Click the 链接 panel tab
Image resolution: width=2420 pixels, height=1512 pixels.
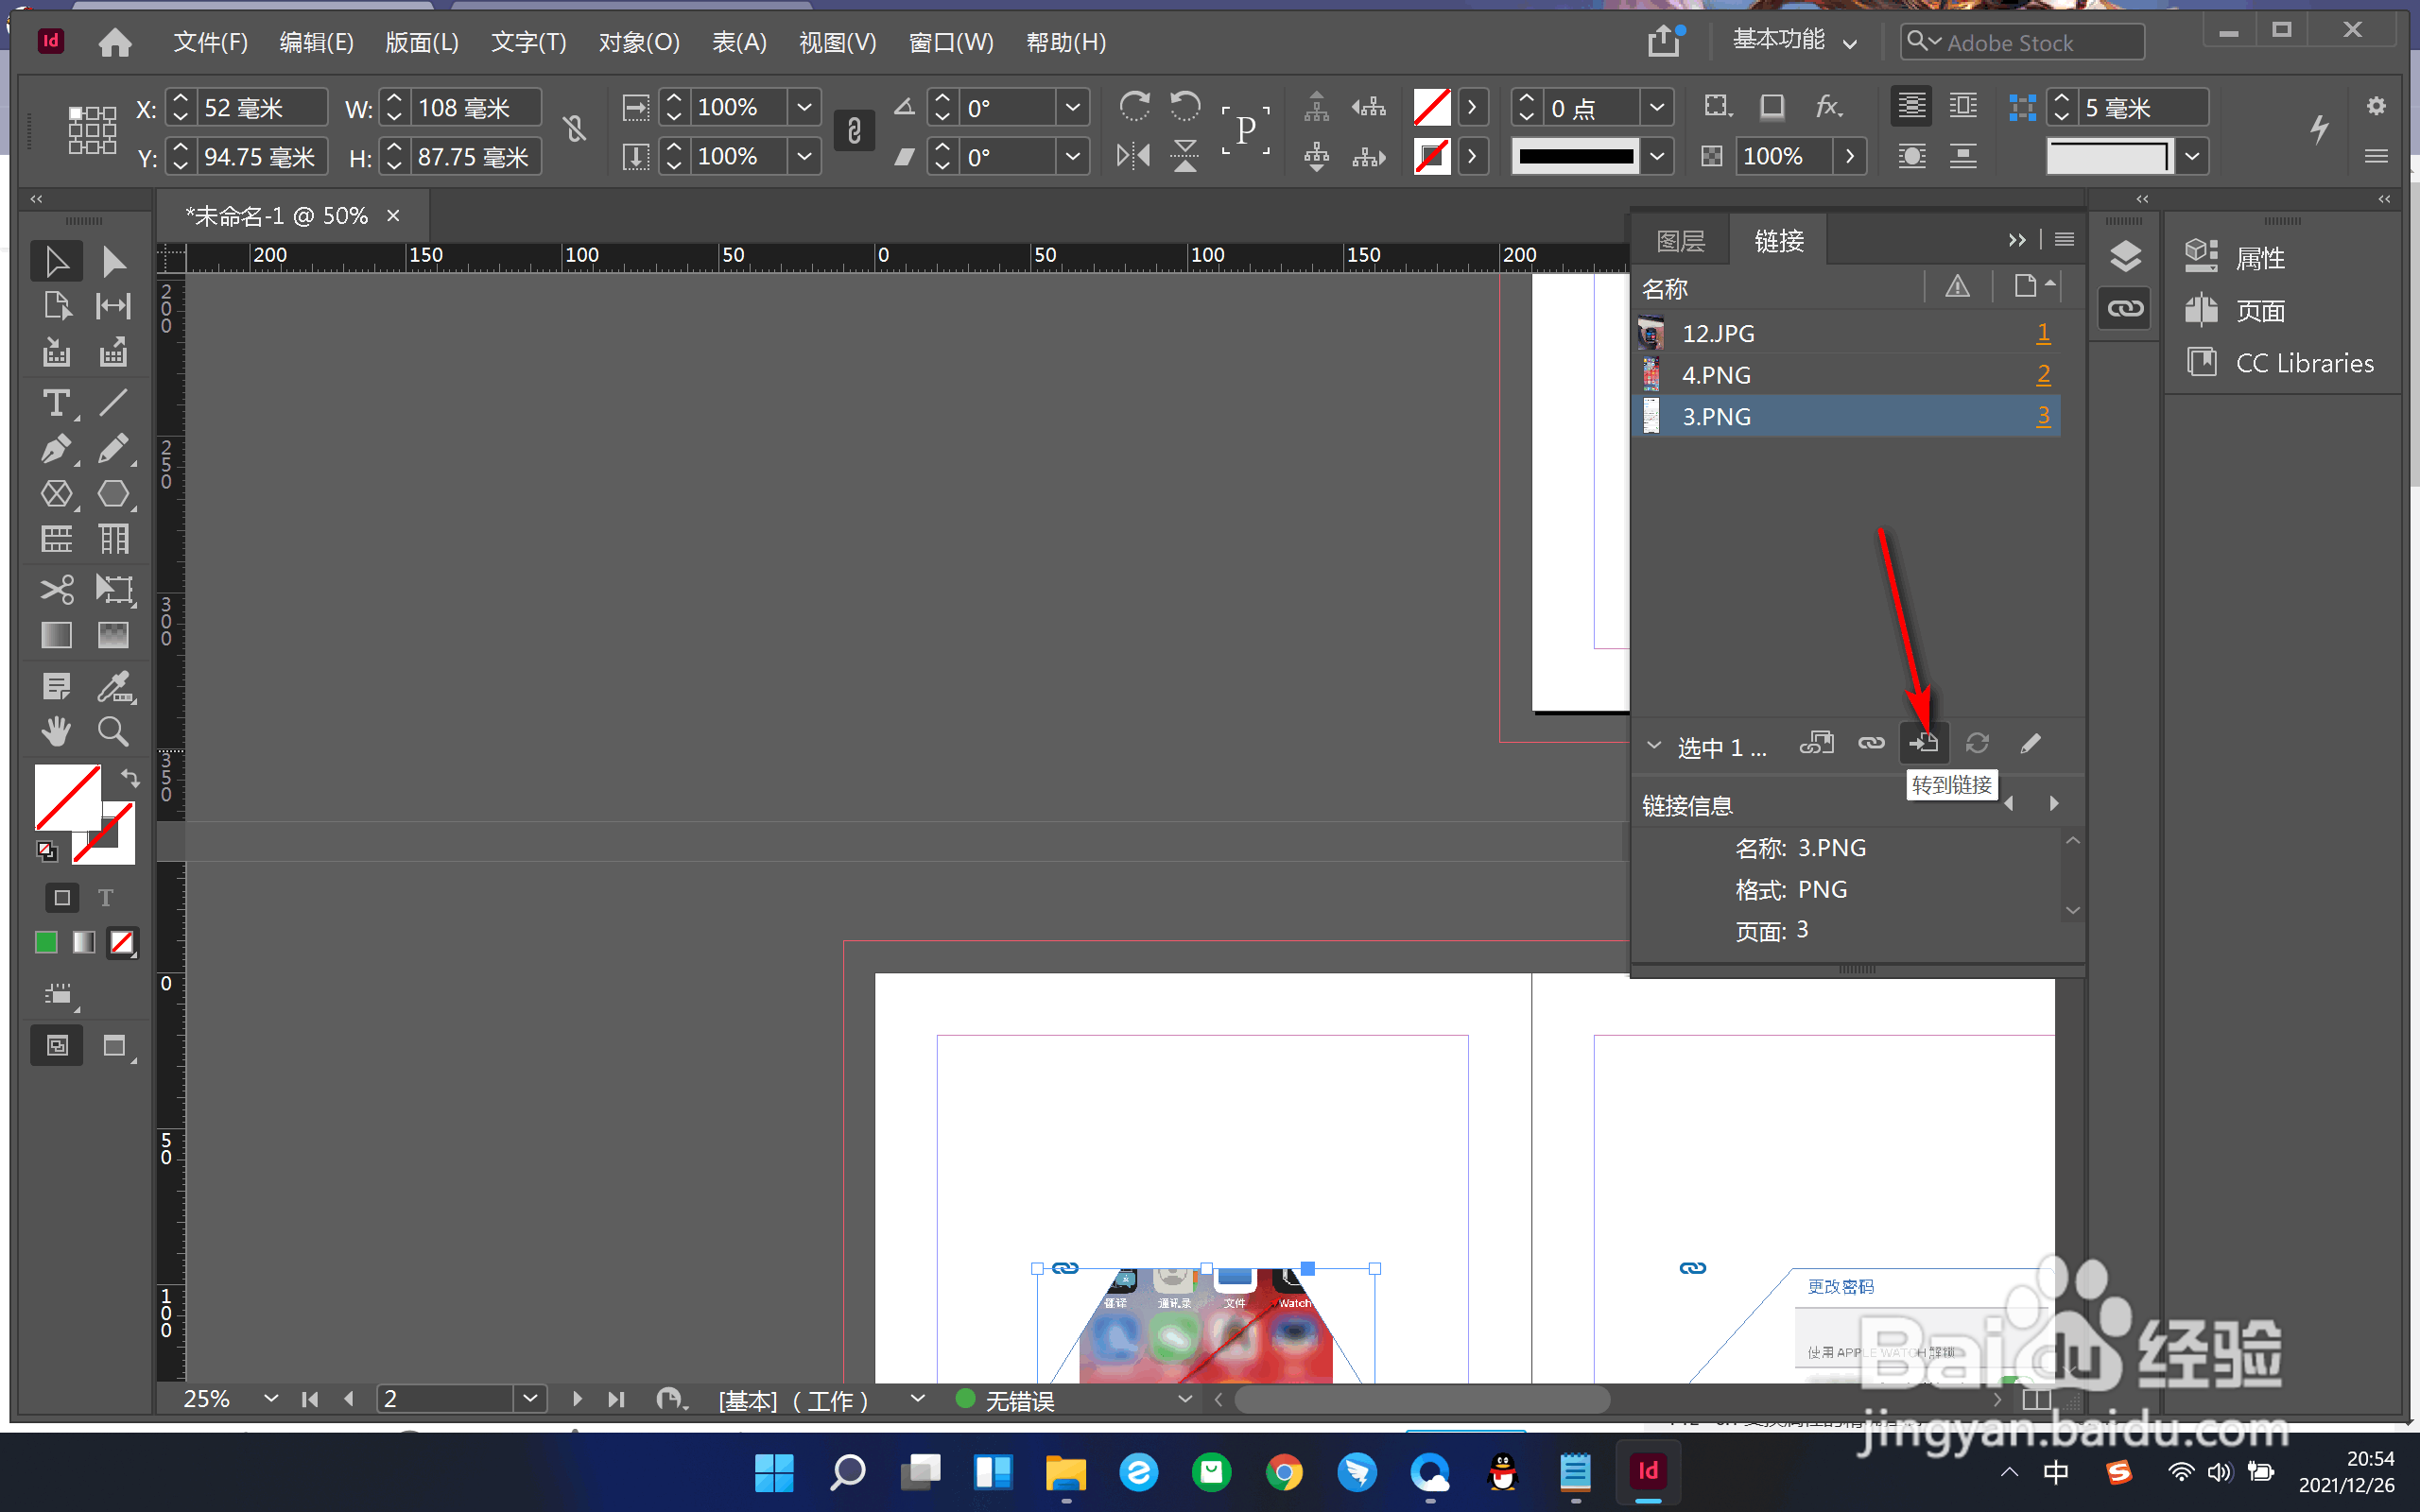click(x=1779, y=241)
